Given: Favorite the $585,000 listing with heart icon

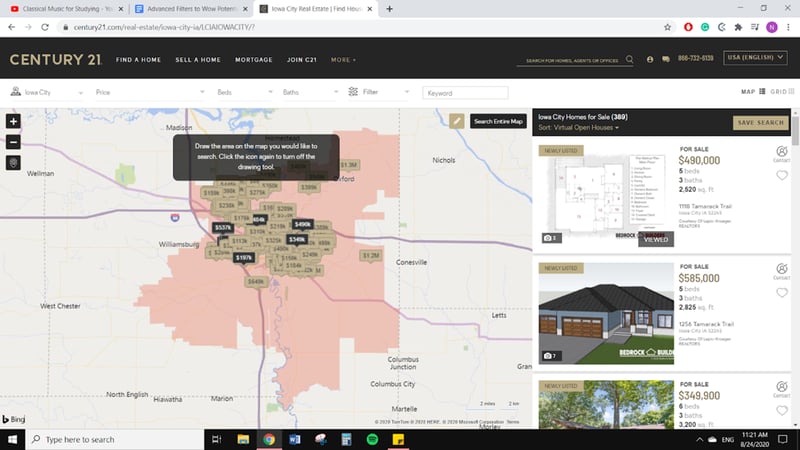Looking at the screenshot, I should coord(782,292).
